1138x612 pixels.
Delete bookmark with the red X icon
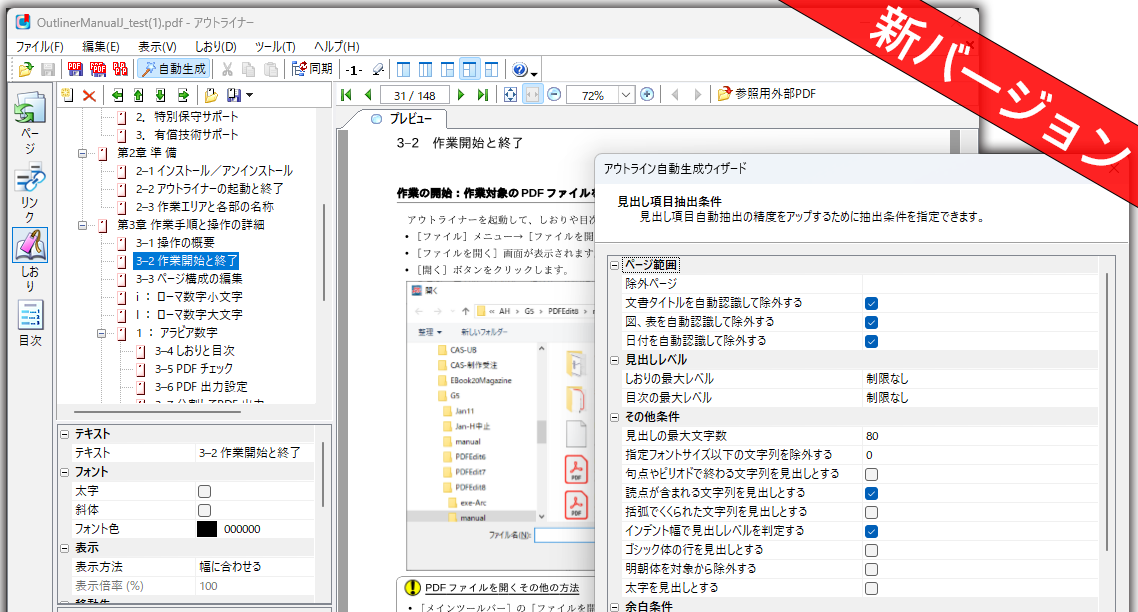[89, 95]
